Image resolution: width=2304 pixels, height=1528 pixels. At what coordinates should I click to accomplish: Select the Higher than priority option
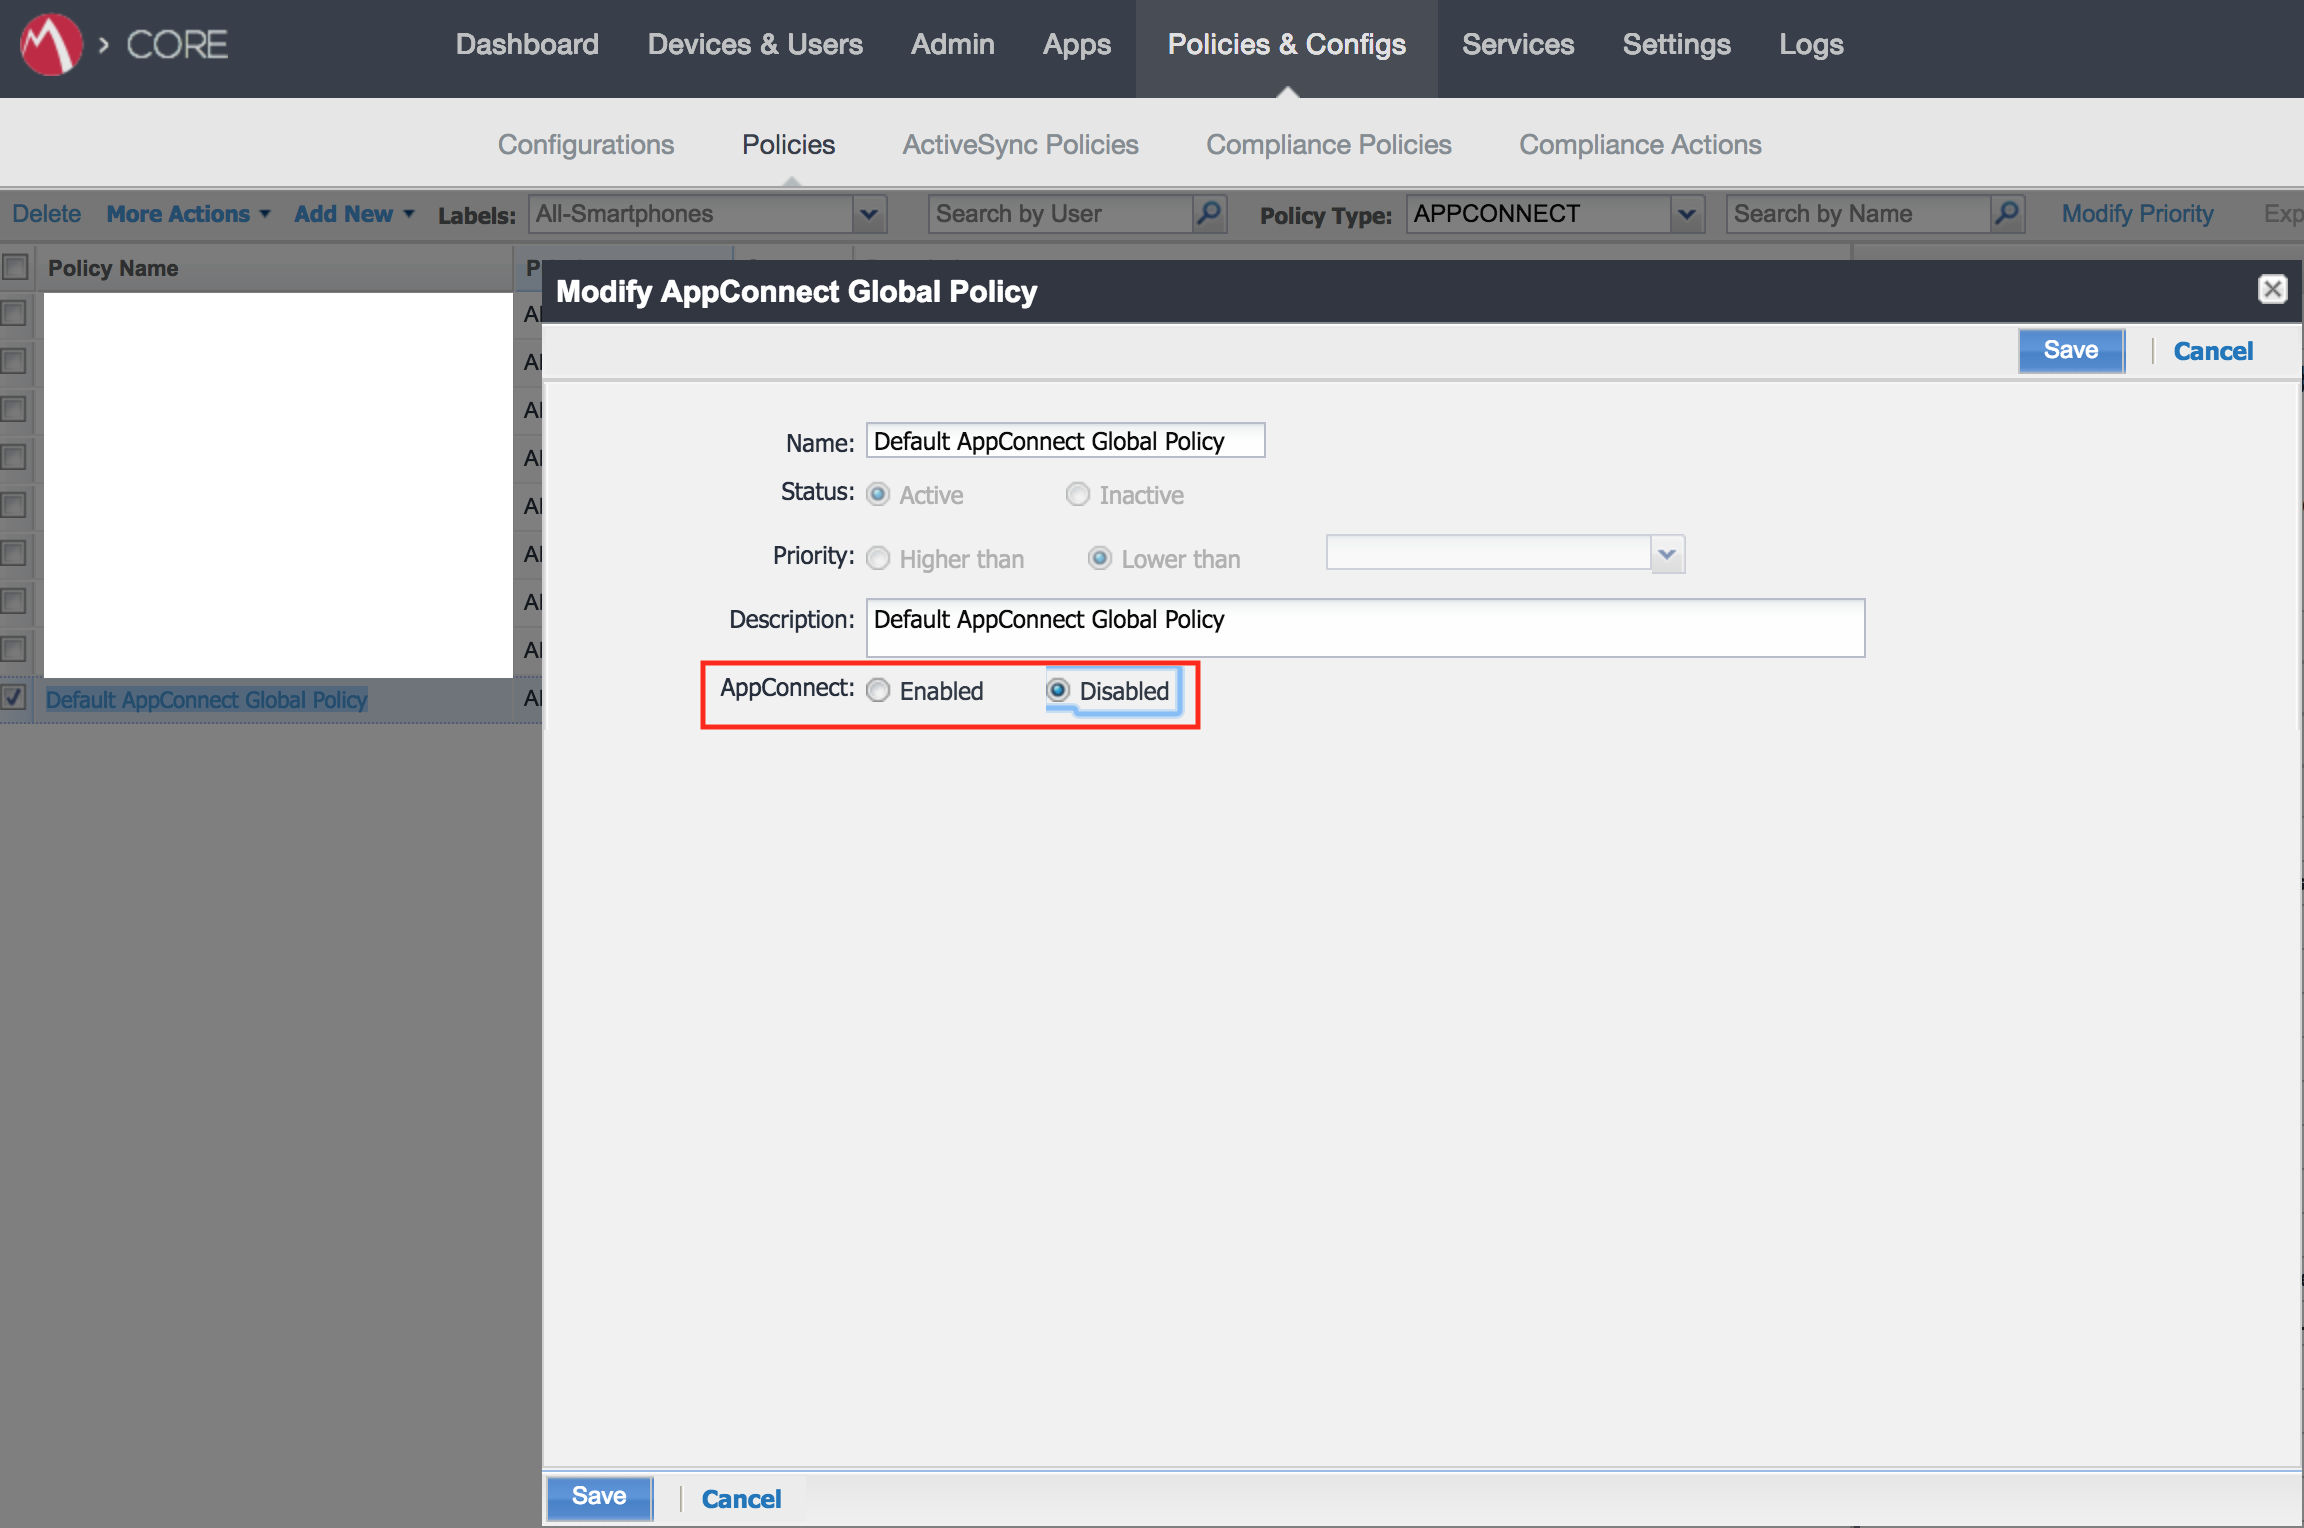pyautogui.click(x=878, y=558)
